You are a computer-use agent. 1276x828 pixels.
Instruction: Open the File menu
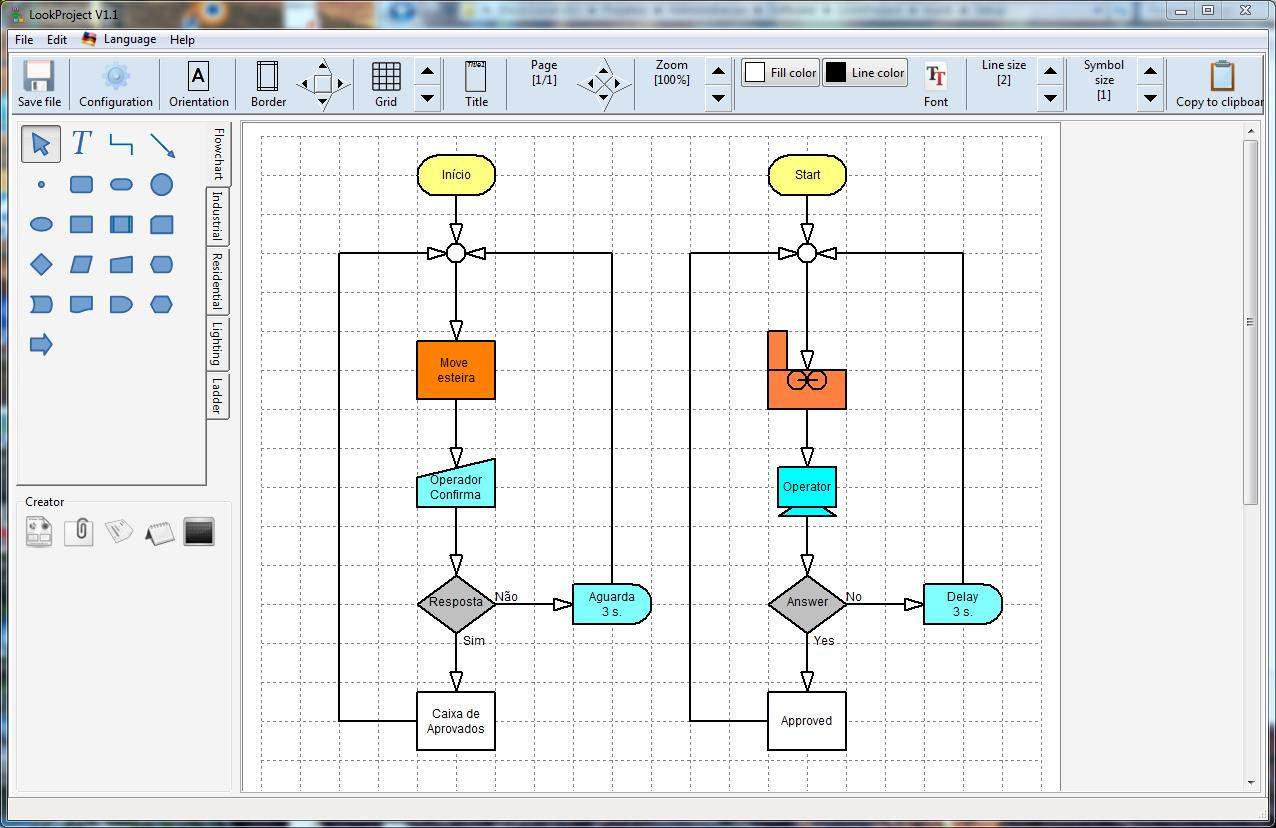(x=24, y=40)
